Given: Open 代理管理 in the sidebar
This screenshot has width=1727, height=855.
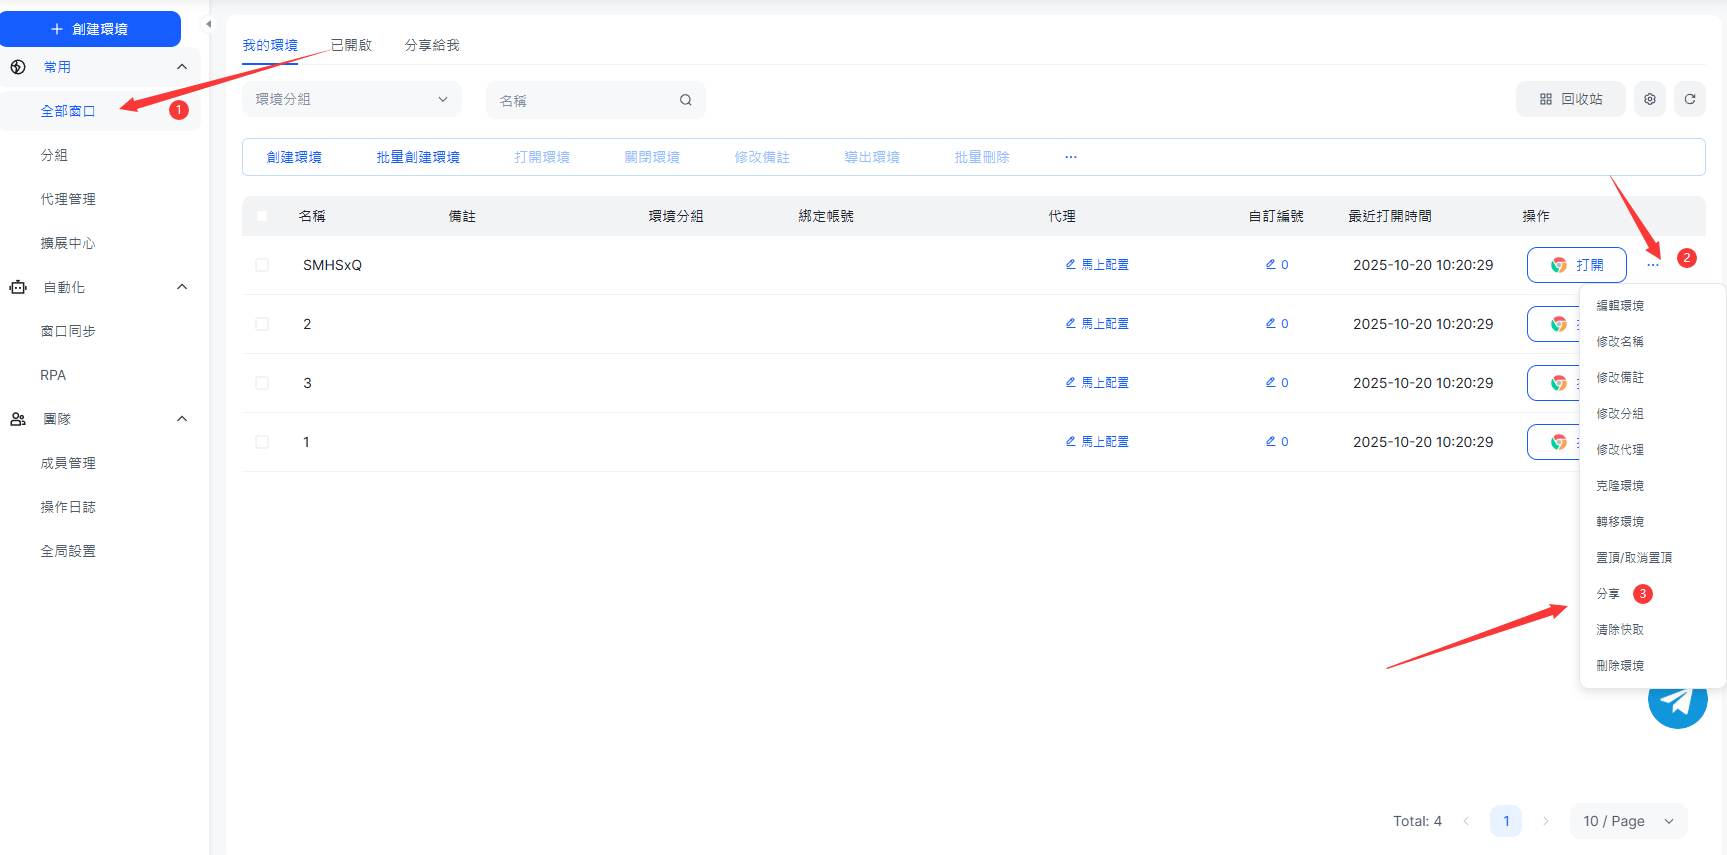Looking at the screenshot, I should point(68,199).
